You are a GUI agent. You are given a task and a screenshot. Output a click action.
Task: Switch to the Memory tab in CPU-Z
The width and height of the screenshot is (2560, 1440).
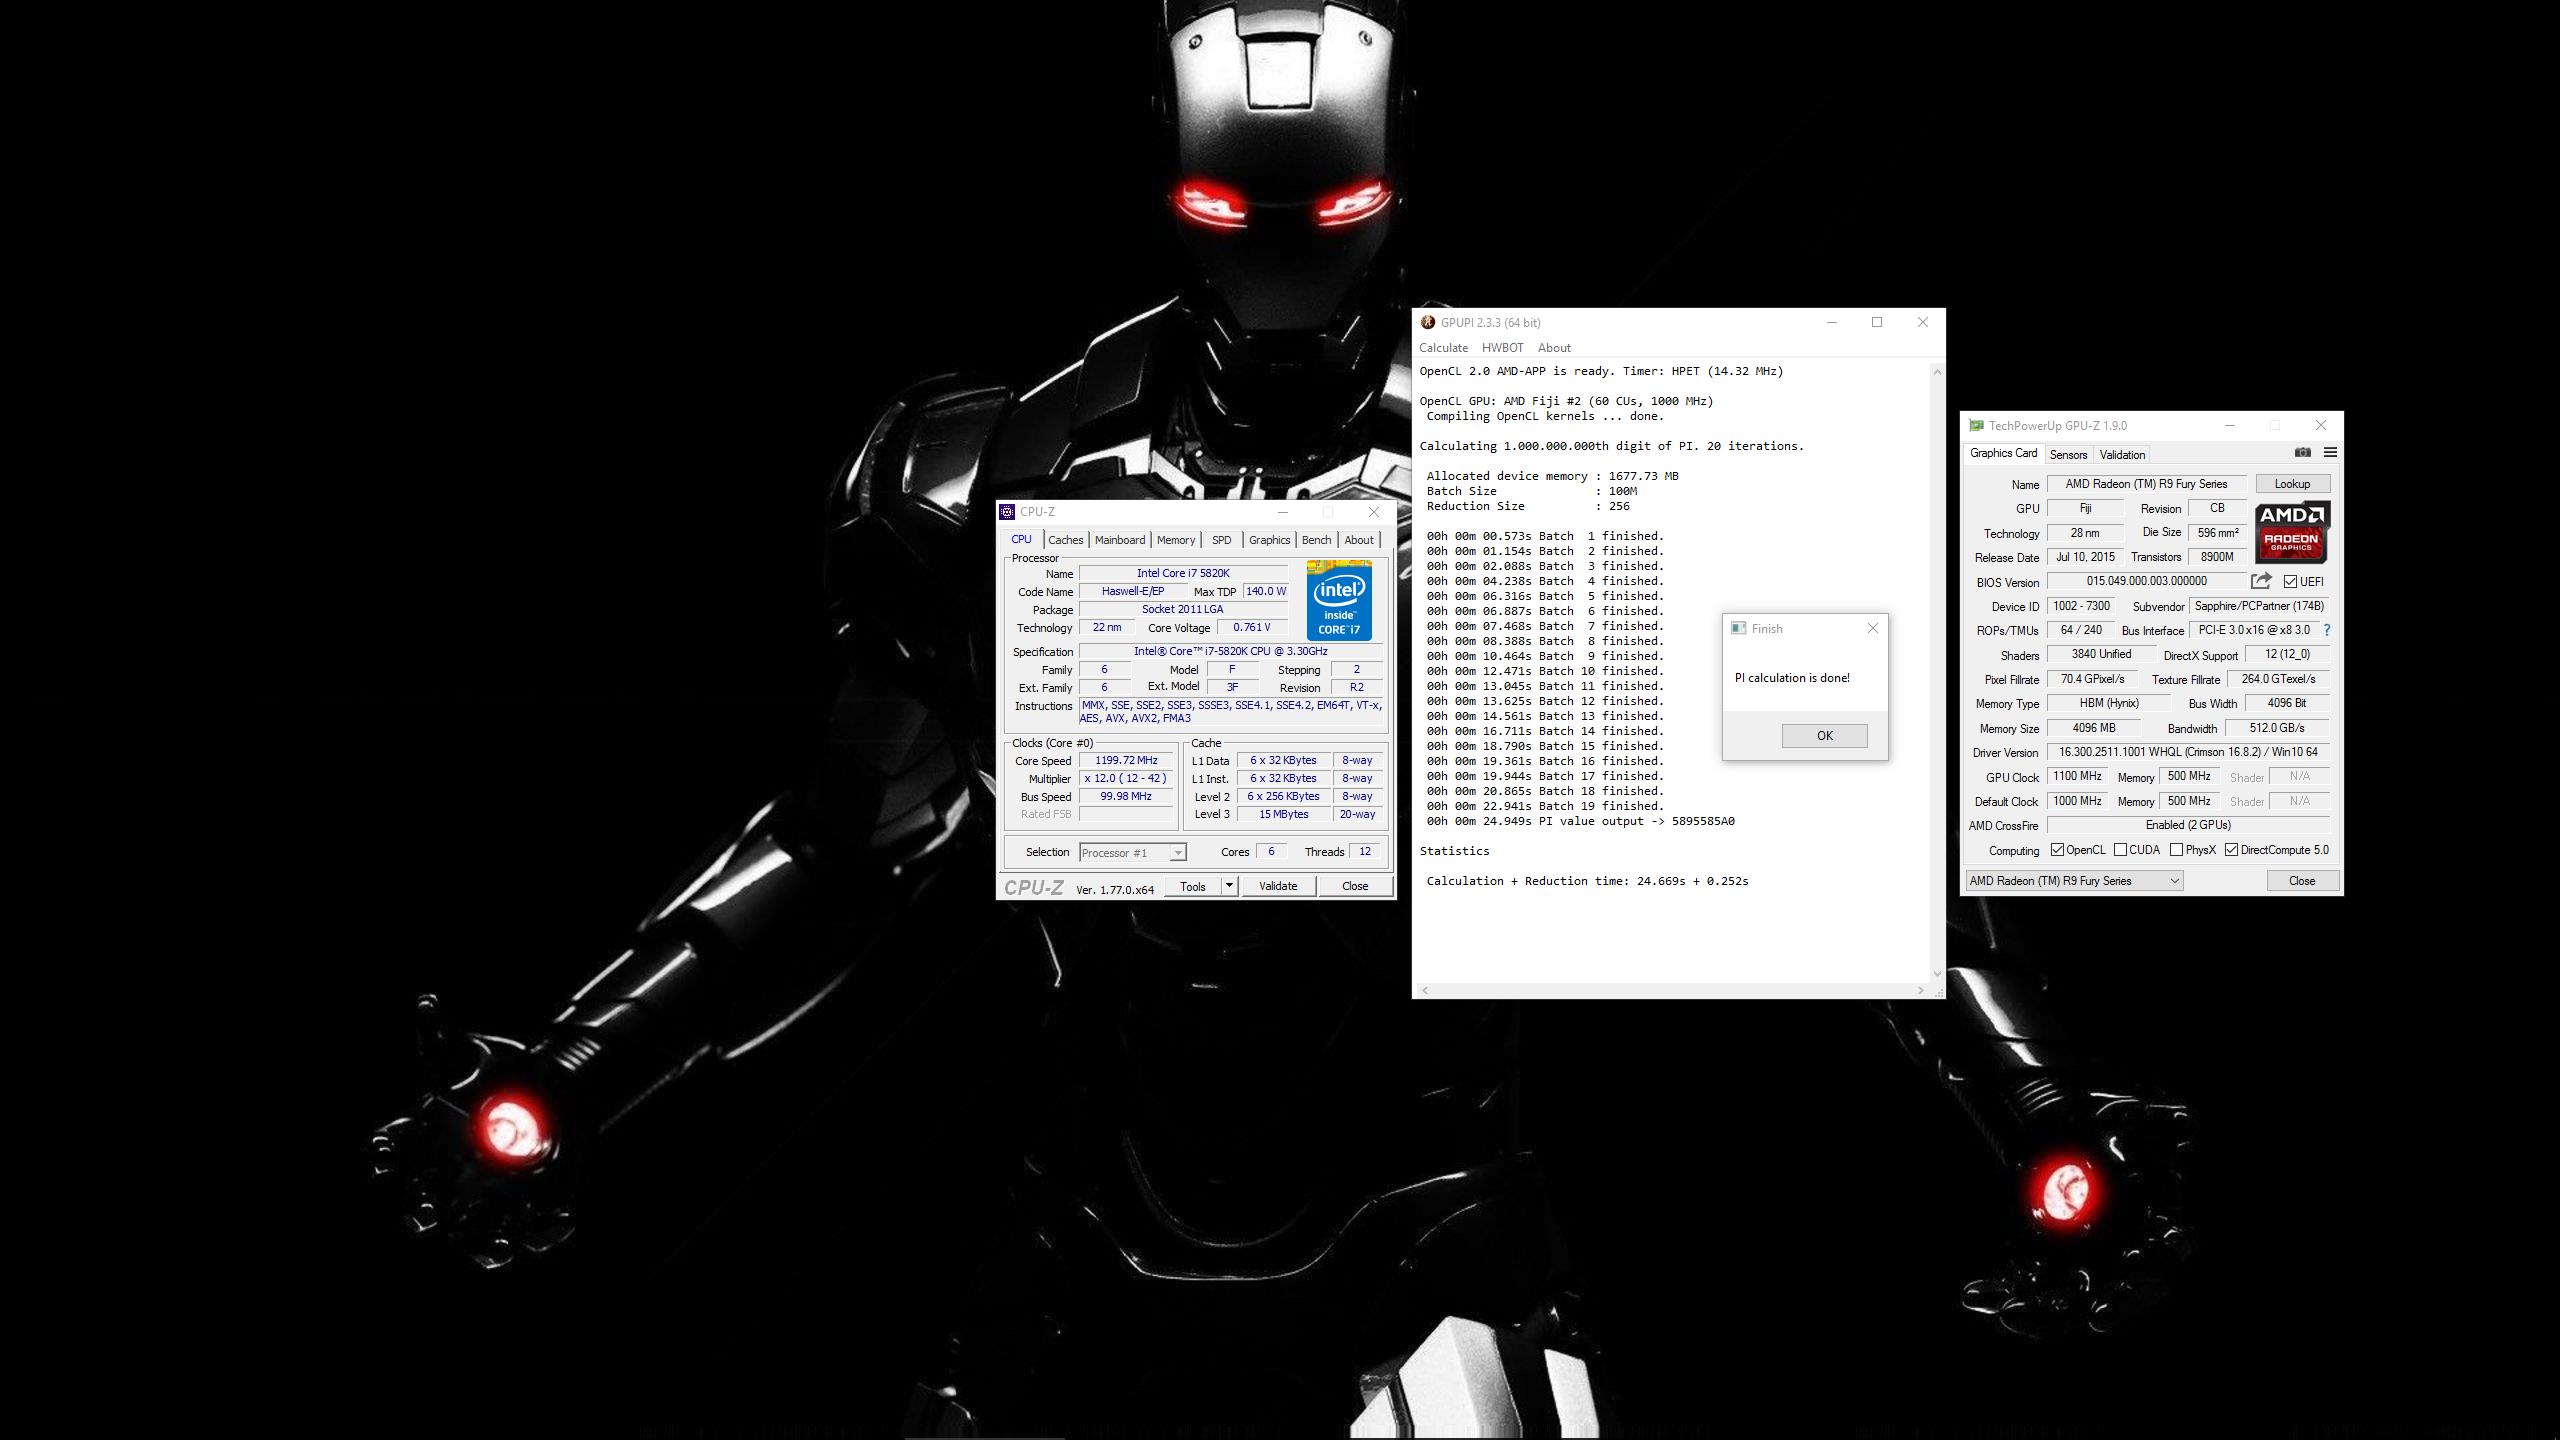[1176, 540]
